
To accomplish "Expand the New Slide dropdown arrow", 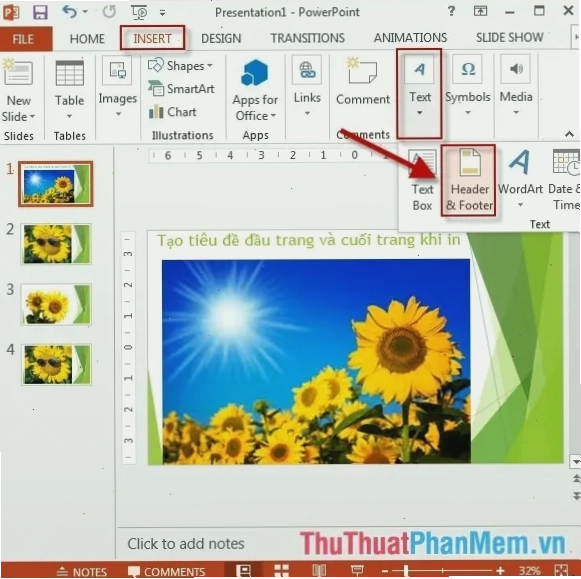I will (32, 117).
